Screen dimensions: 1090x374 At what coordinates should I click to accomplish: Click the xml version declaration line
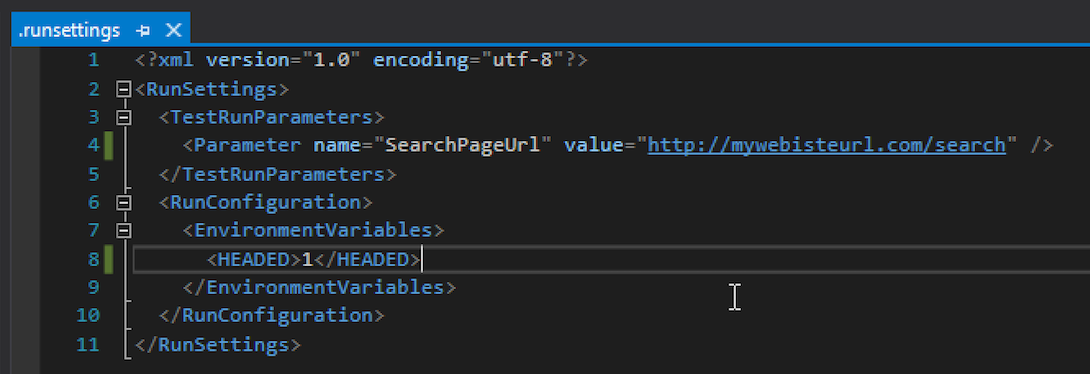pyautogui.click(x=361, y=60)
